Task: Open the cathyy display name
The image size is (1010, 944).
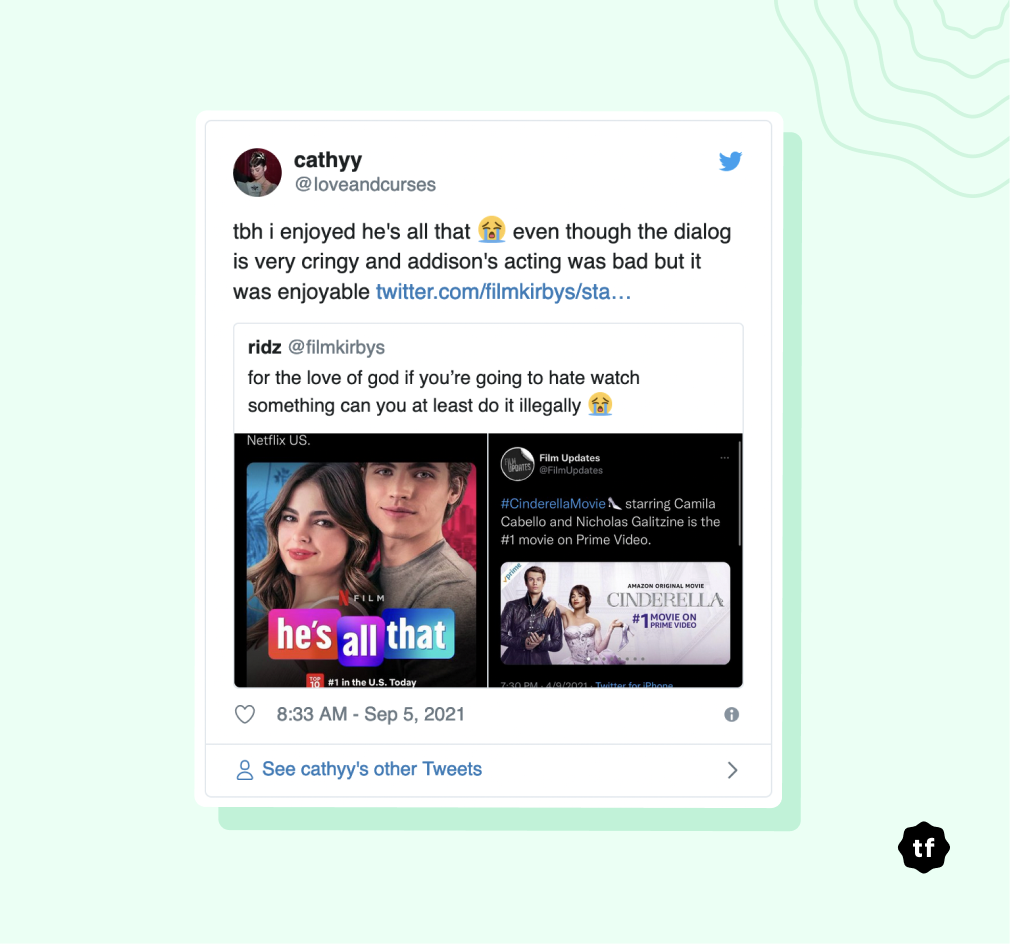Action: [x=328, y=159]
